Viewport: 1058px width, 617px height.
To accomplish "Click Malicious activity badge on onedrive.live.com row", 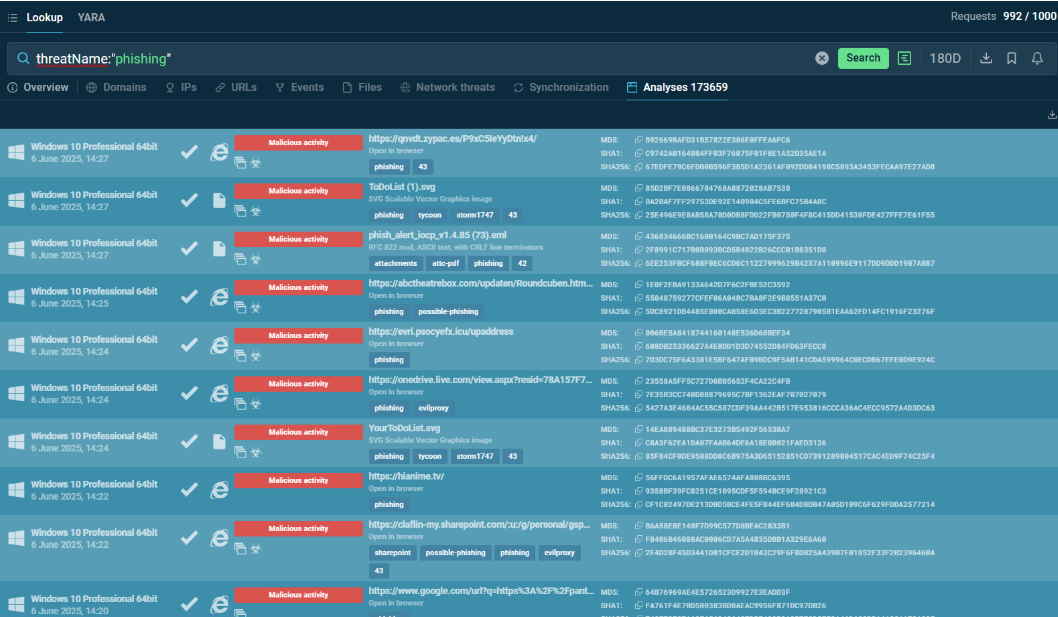I will (298, 383).
